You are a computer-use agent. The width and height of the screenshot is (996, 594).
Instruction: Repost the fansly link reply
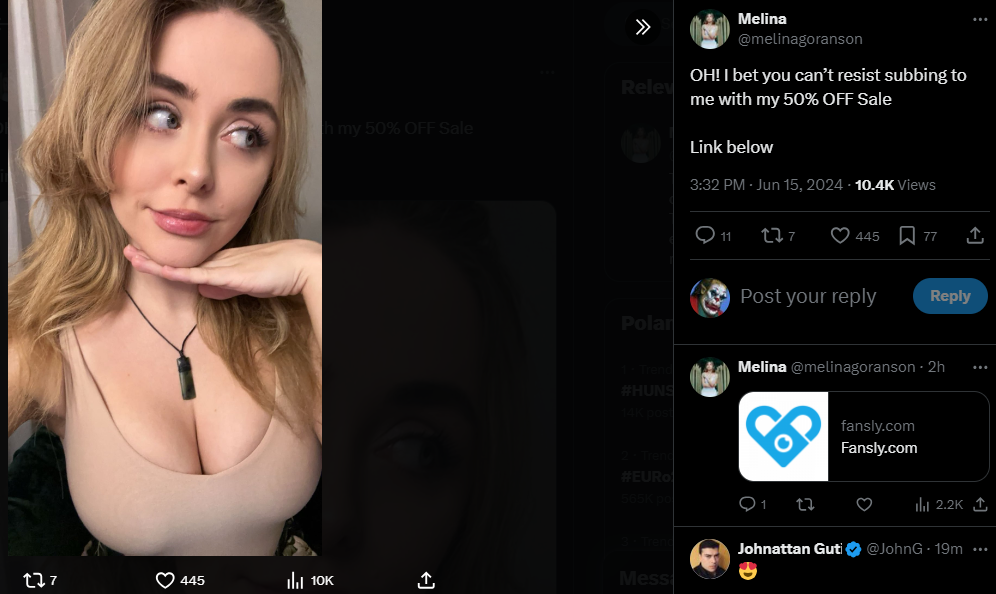pos(805,504)
